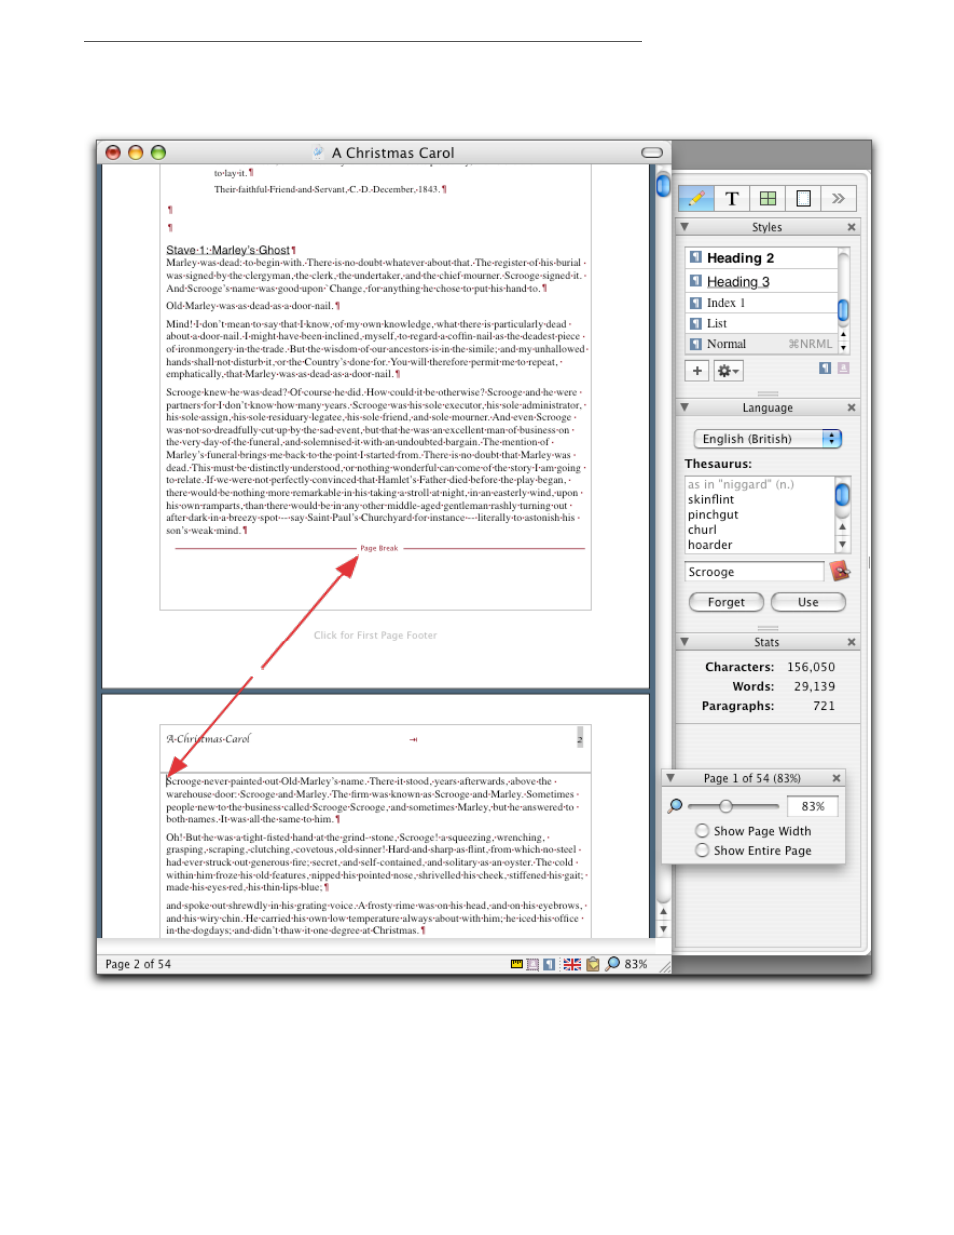
Task: Click the clipboard icon in status bar
Action: click(x=593, y=964)
